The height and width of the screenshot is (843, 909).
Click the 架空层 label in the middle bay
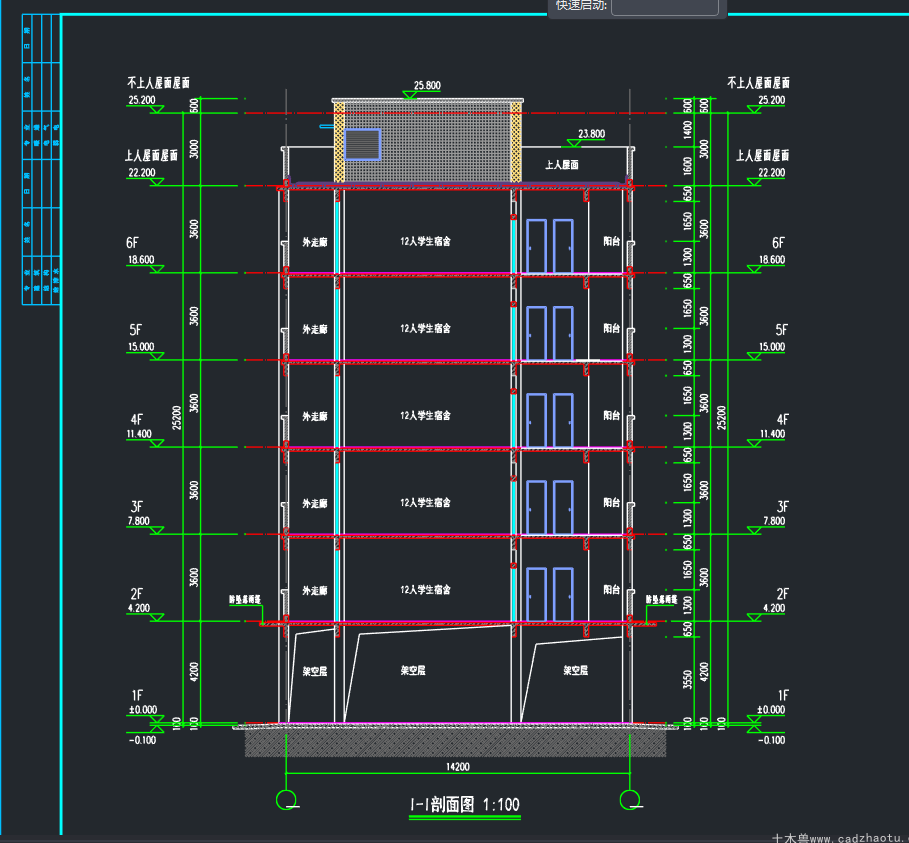(413, 670)
